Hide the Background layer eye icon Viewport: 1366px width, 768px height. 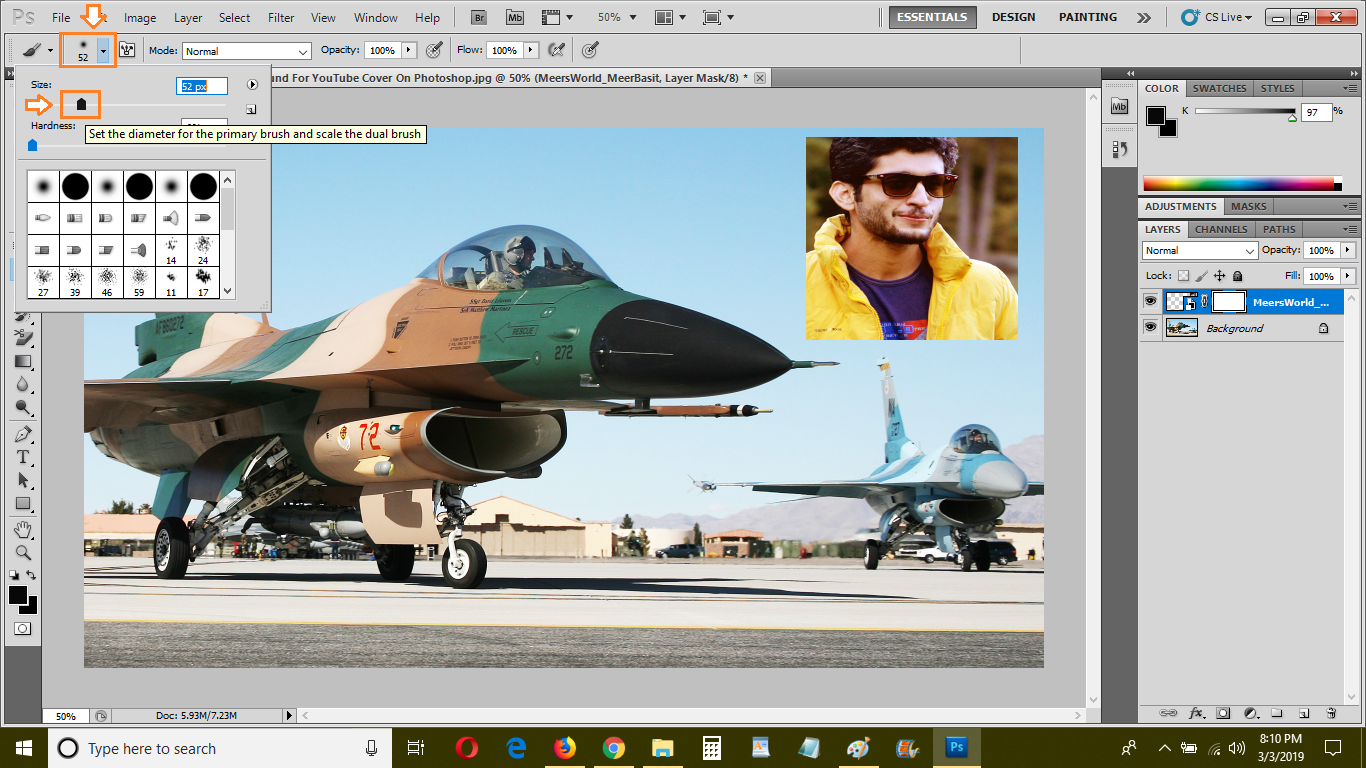click(x=1150, y=327)
